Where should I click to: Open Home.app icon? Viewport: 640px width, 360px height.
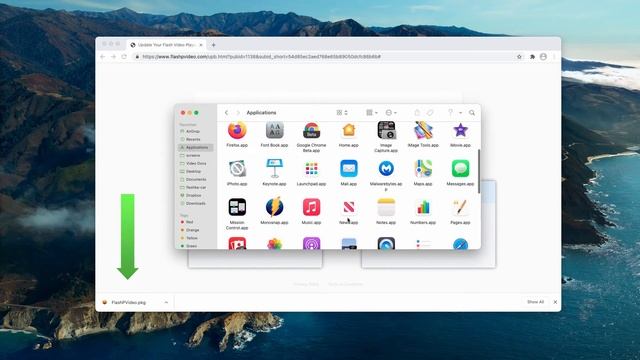[349, 131]
